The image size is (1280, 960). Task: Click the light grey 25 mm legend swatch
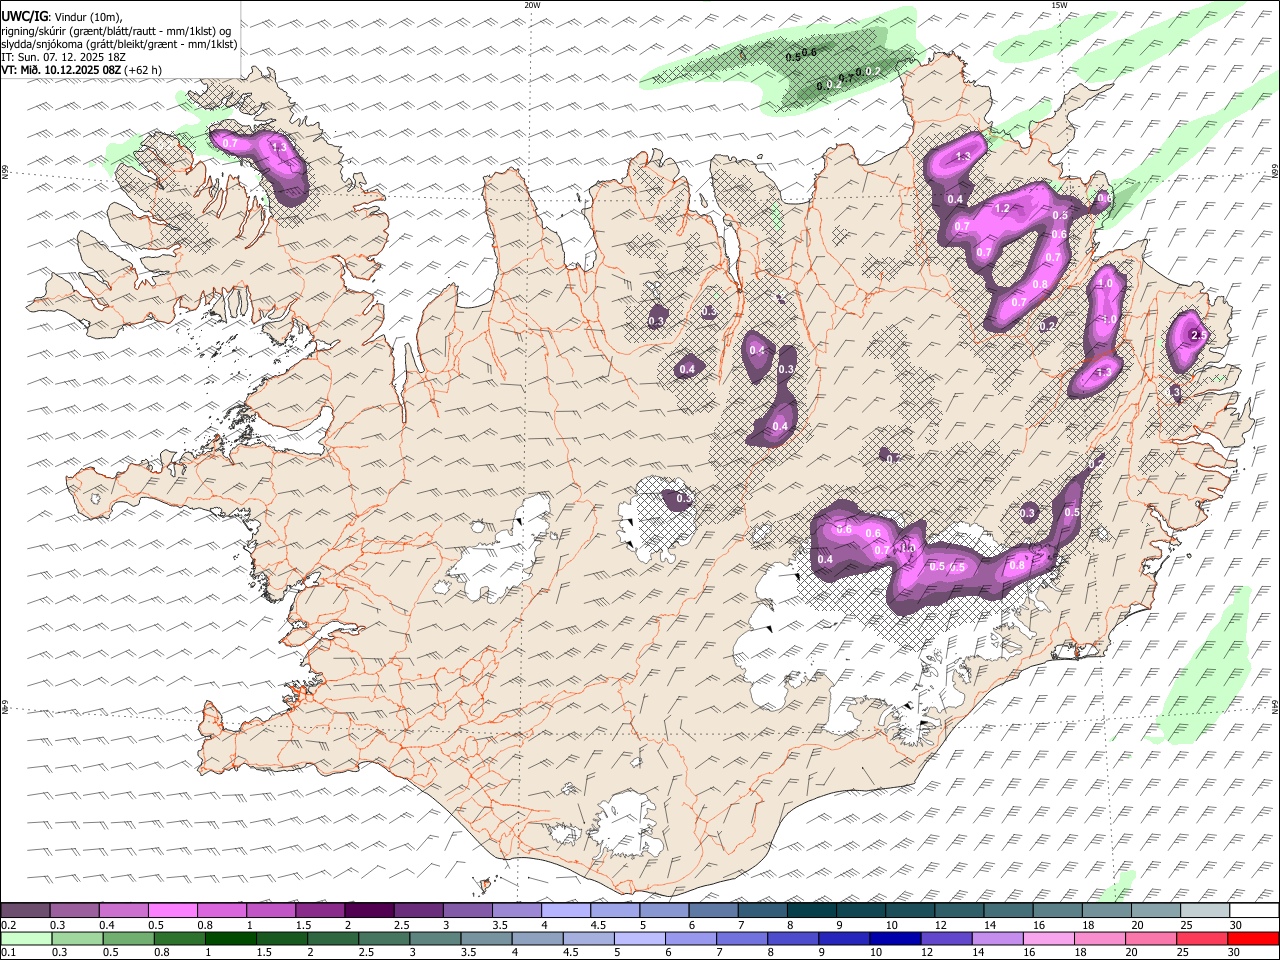[x=1205, y=911]
